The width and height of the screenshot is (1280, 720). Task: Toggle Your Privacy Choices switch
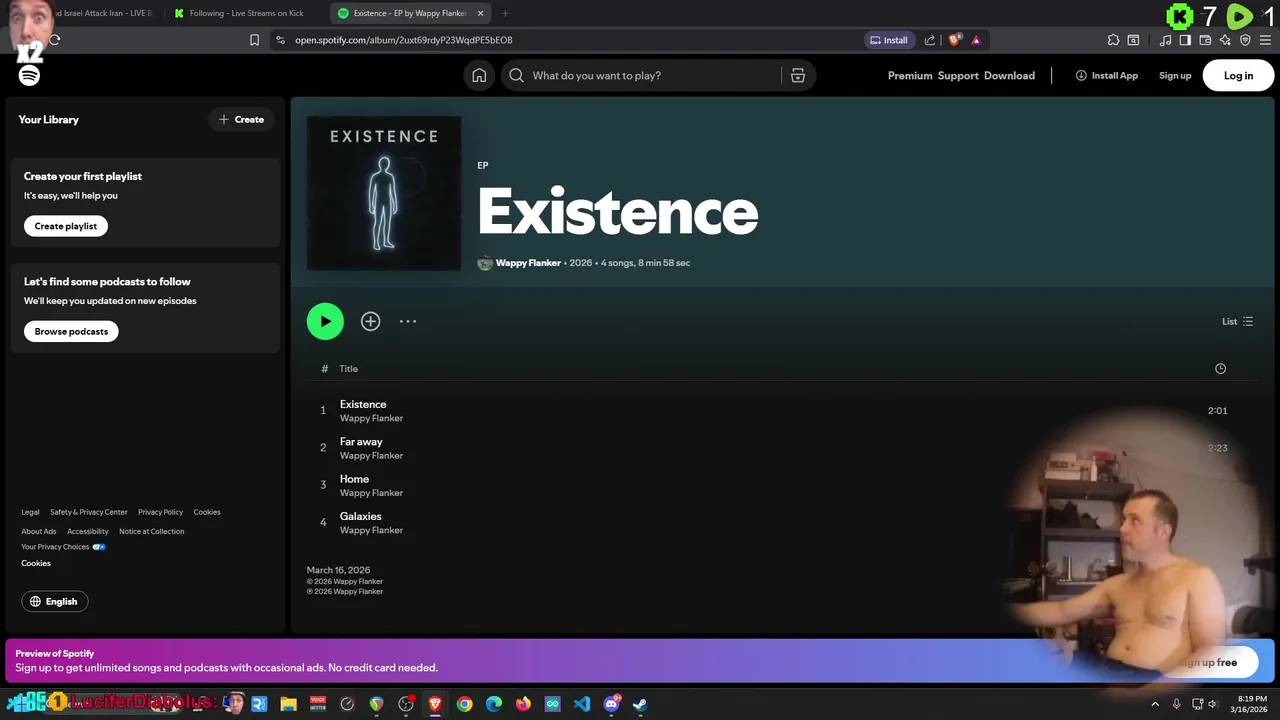[x=99, y=547]
